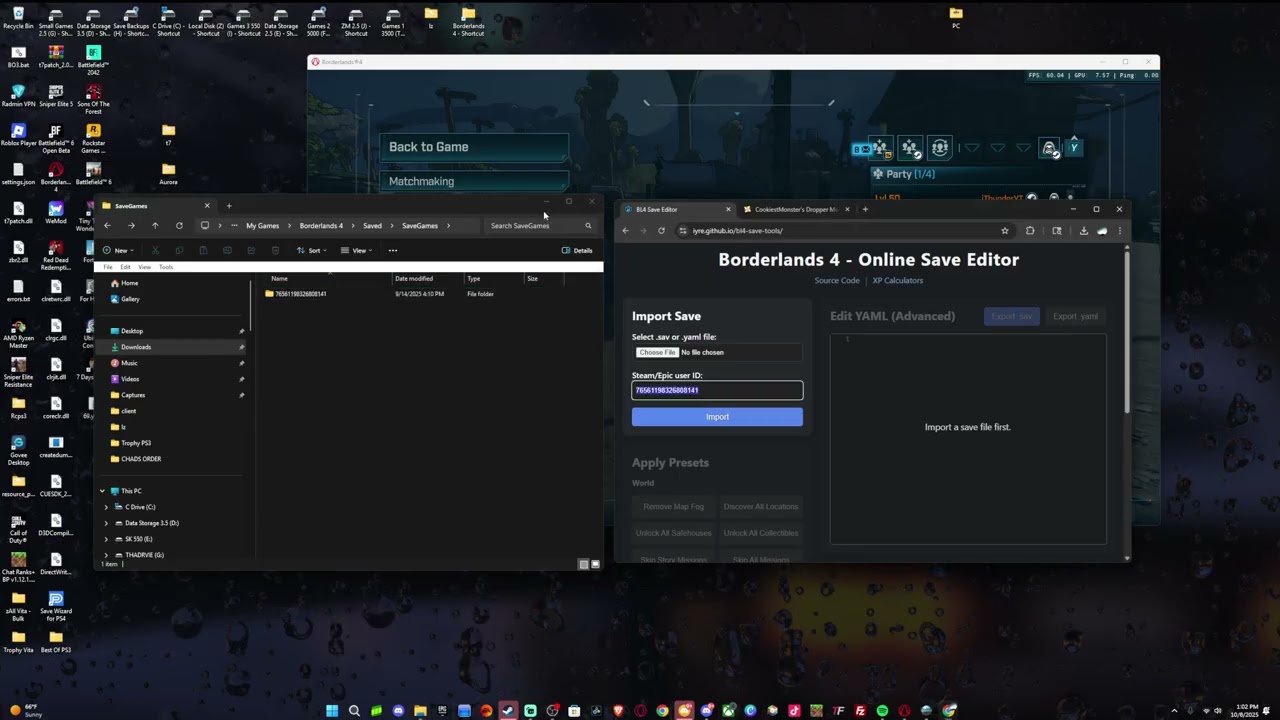Open the Edit menu in Explorer
The image size is (1280, 720).
125,267
